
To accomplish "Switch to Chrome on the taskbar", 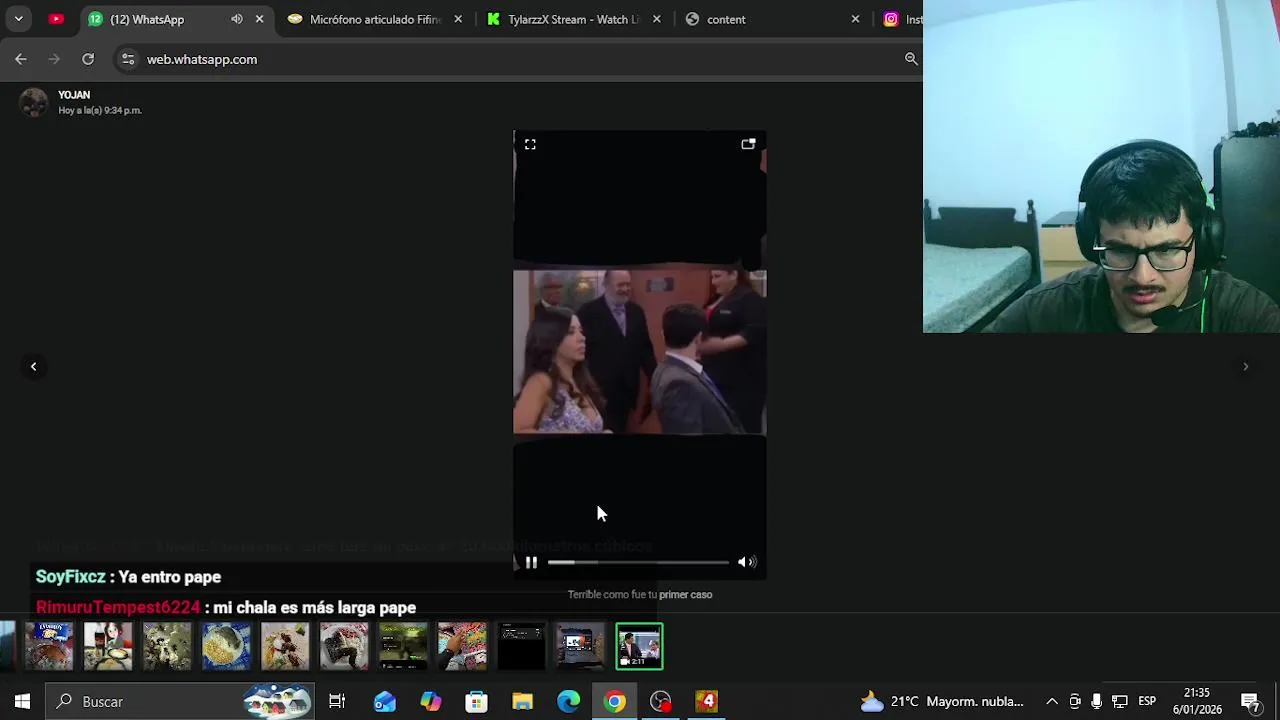I will (615, 701).
